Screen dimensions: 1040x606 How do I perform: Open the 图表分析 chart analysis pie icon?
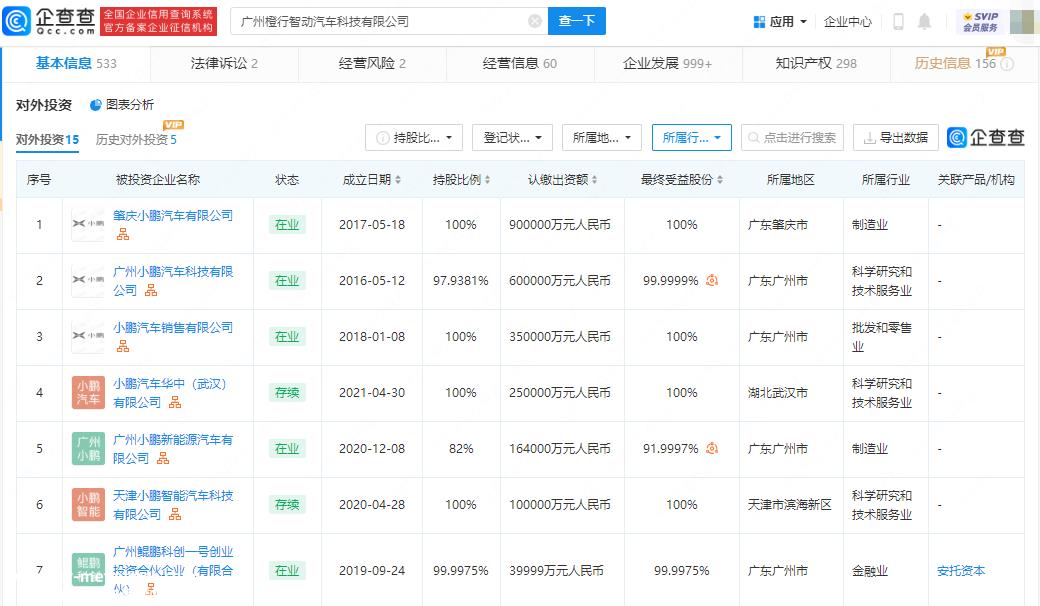pos(96,105)
